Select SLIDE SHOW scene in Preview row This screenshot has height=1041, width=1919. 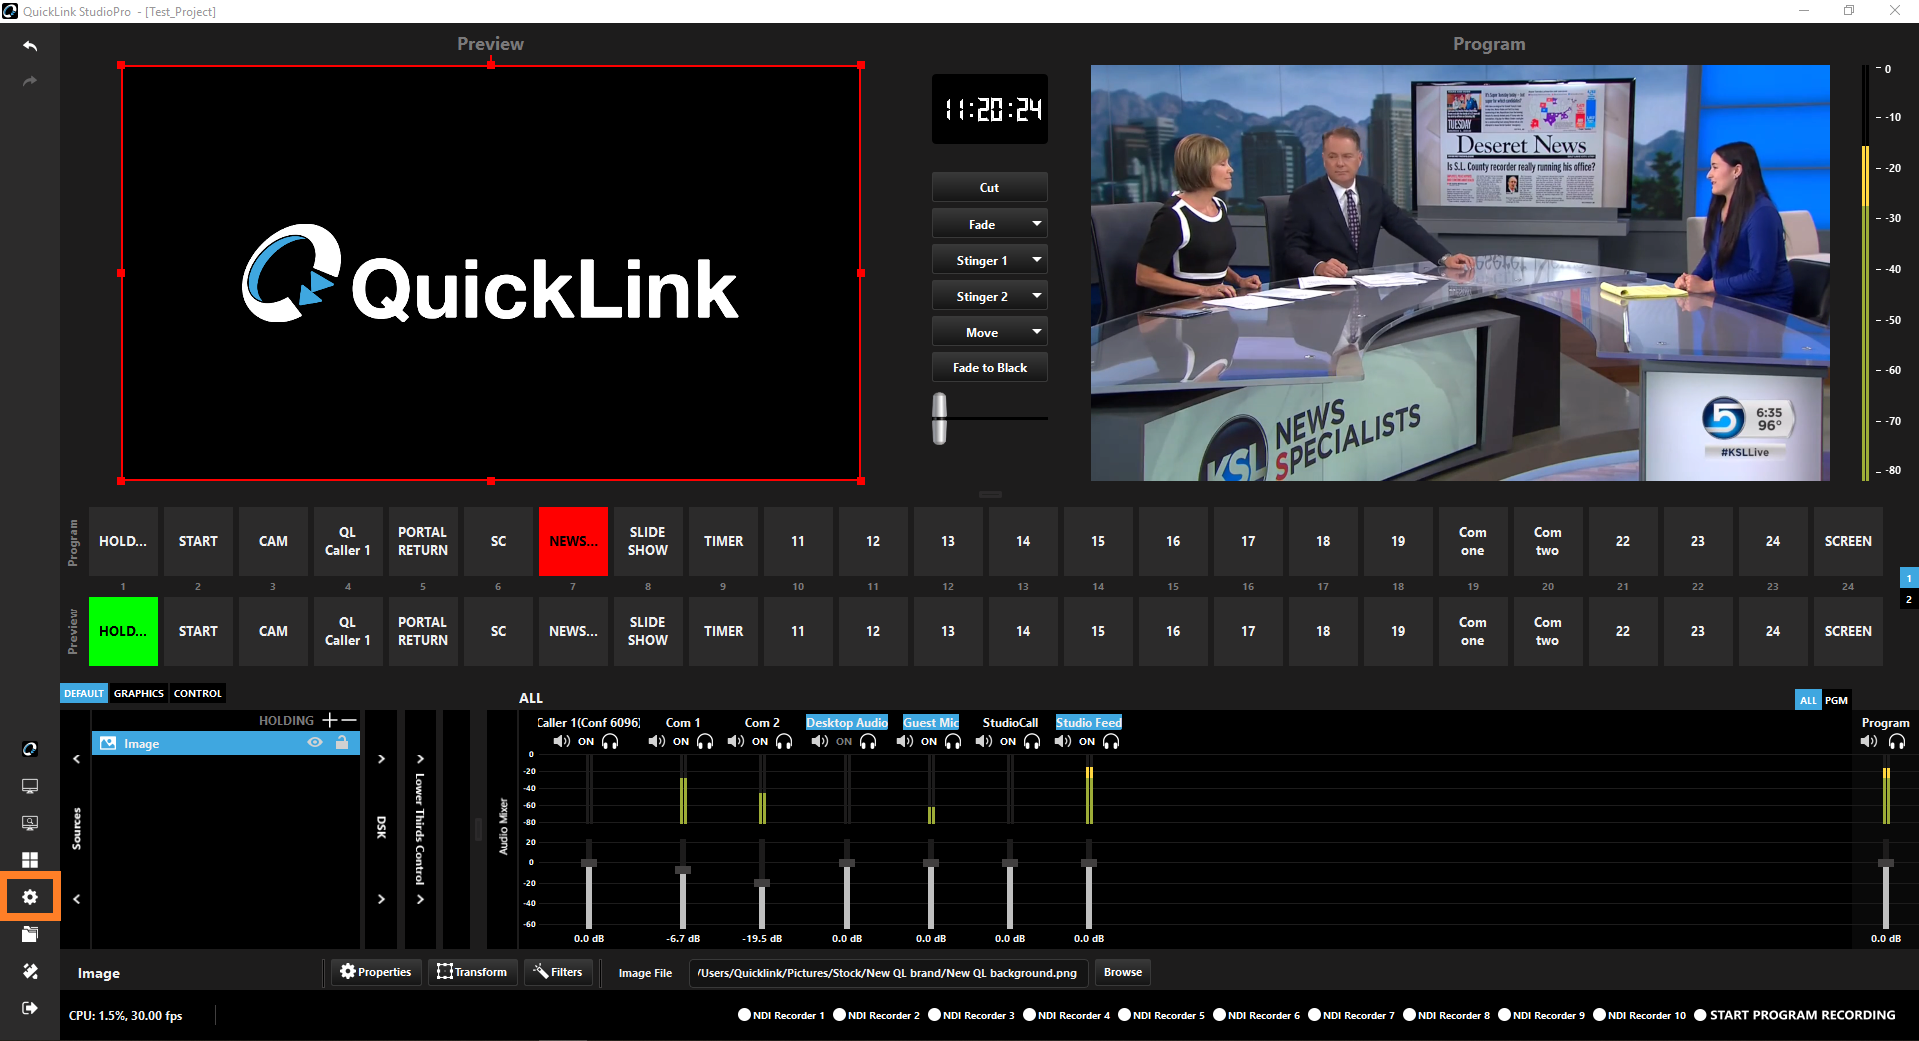click(x=648, y=631)
